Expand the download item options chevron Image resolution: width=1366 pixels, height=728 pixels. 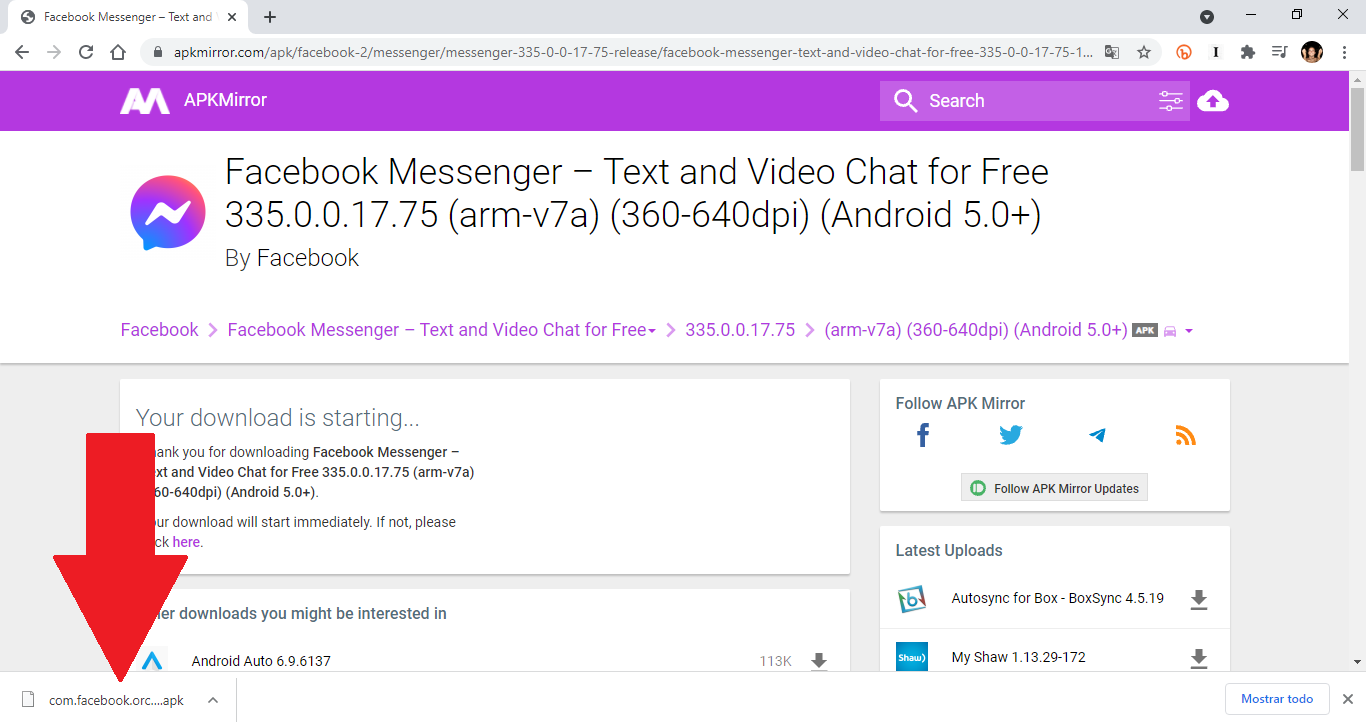pos(213,700)
